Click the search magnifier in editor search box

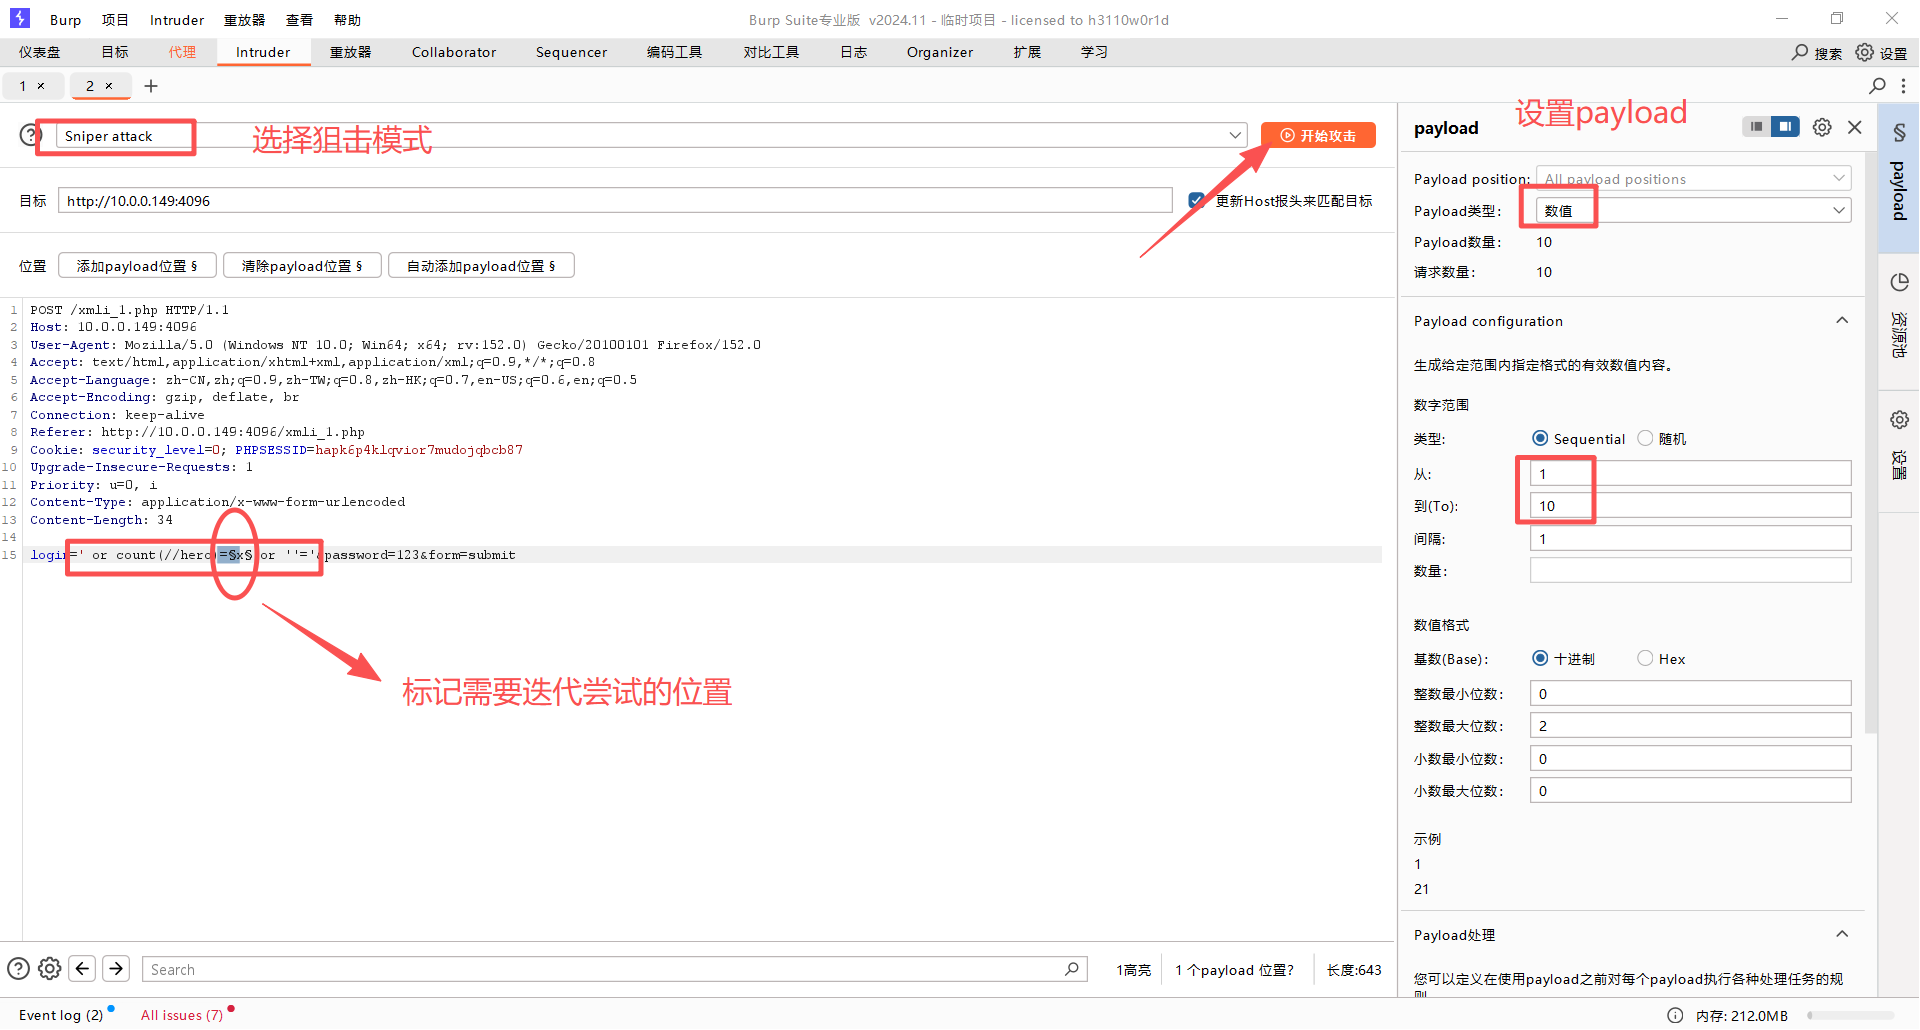click(1071, 968)
